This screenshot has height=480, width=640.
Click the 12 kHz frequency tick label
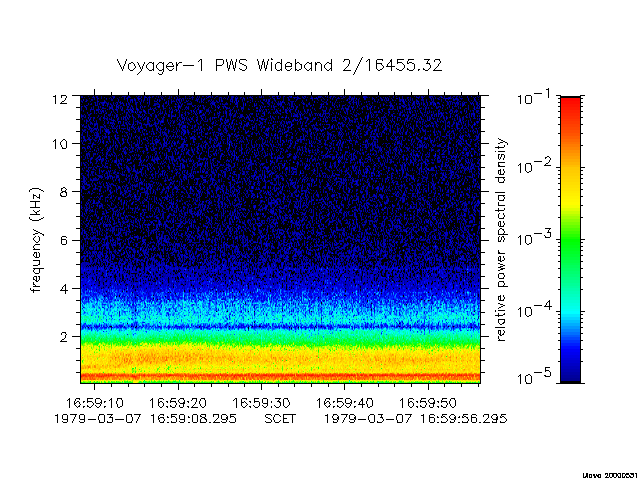click(x=60, y=99)
